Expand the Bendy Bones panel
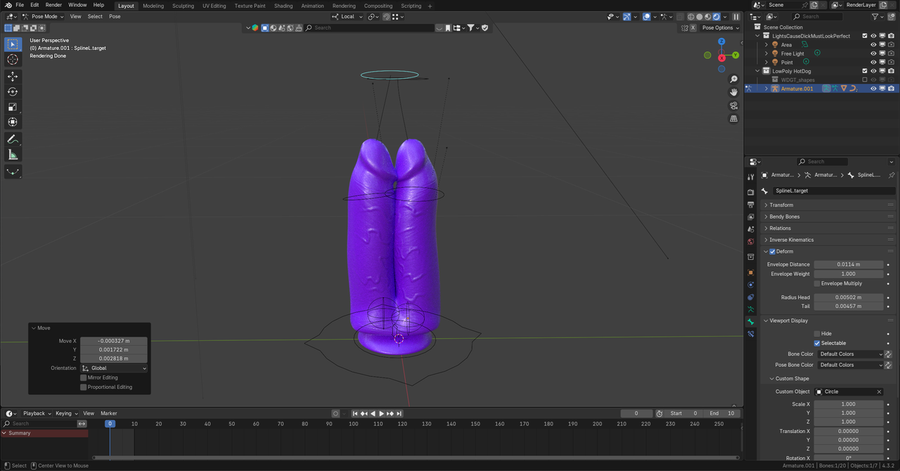 coord(784,217)
